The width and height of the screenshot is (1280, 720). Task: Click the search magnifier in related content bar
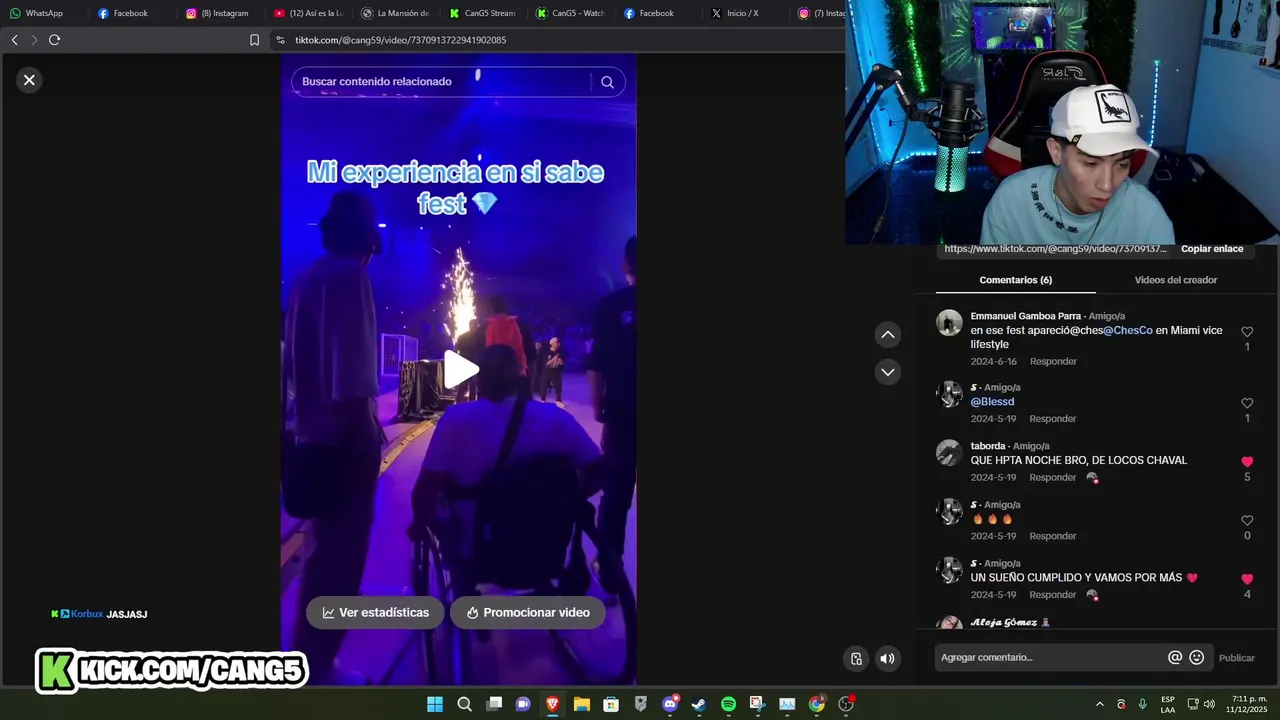[607, 82]
